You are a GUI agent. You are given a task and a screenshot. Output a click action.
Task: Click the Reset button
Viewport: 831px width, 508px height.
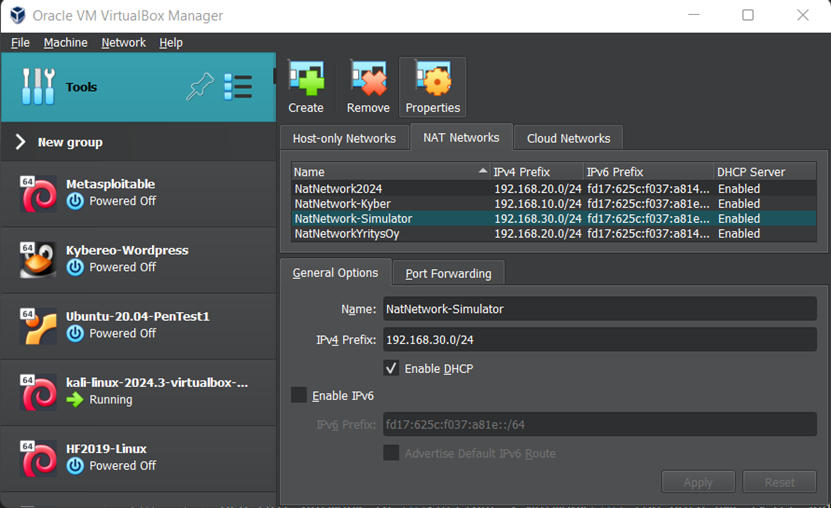[x=780, y=482]
